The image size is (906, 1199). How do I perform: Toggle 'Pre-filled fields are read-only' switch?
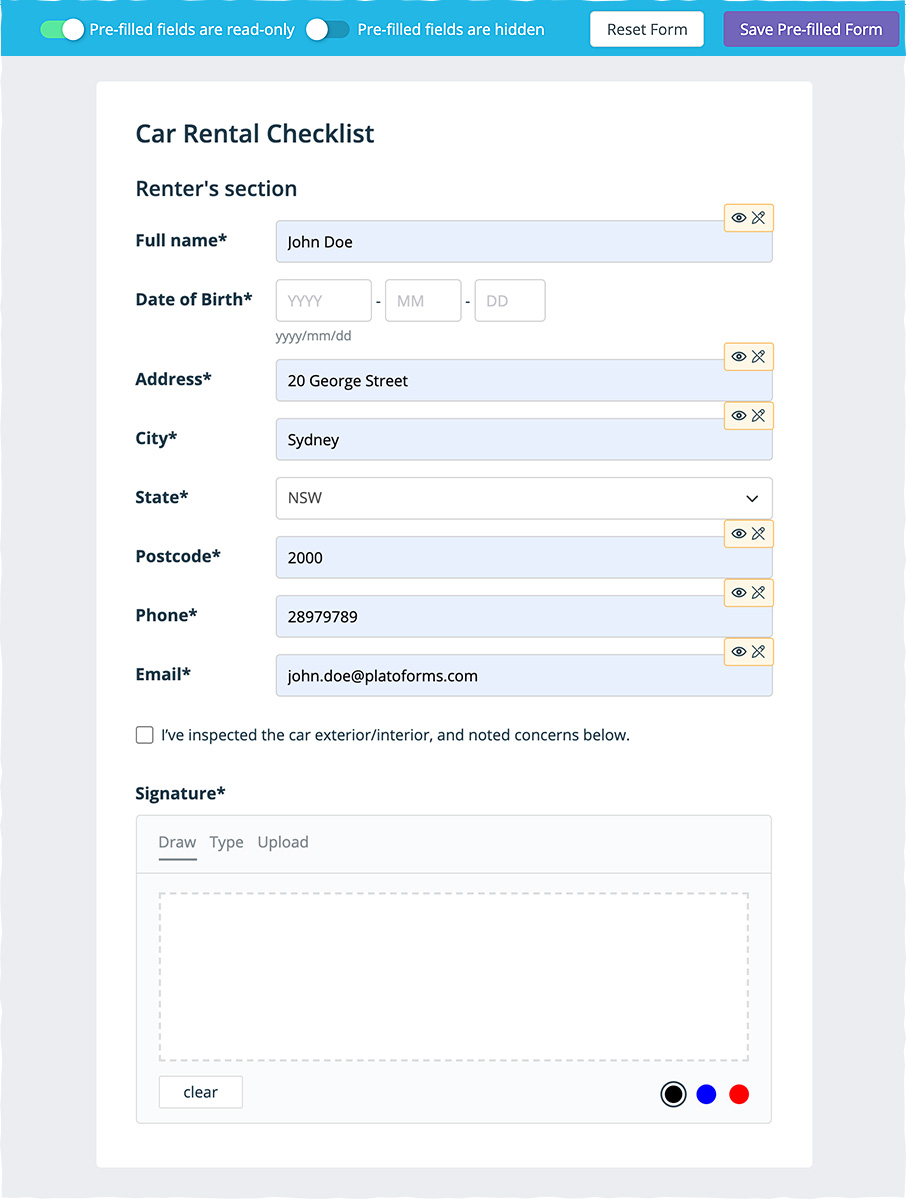click(x=62, y=30)
